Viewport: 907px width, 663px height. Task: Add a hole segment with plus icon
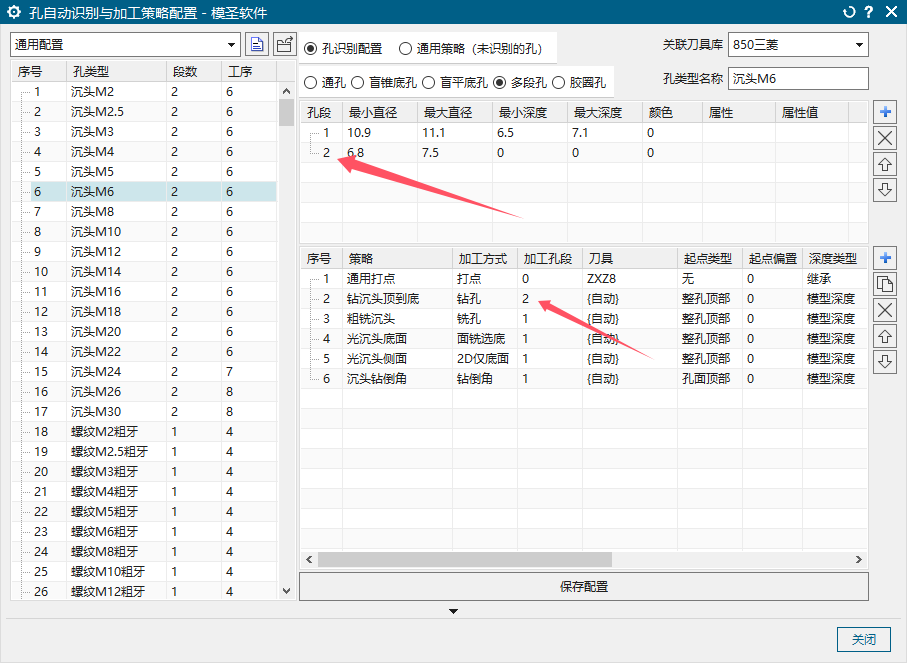(885, 112)
